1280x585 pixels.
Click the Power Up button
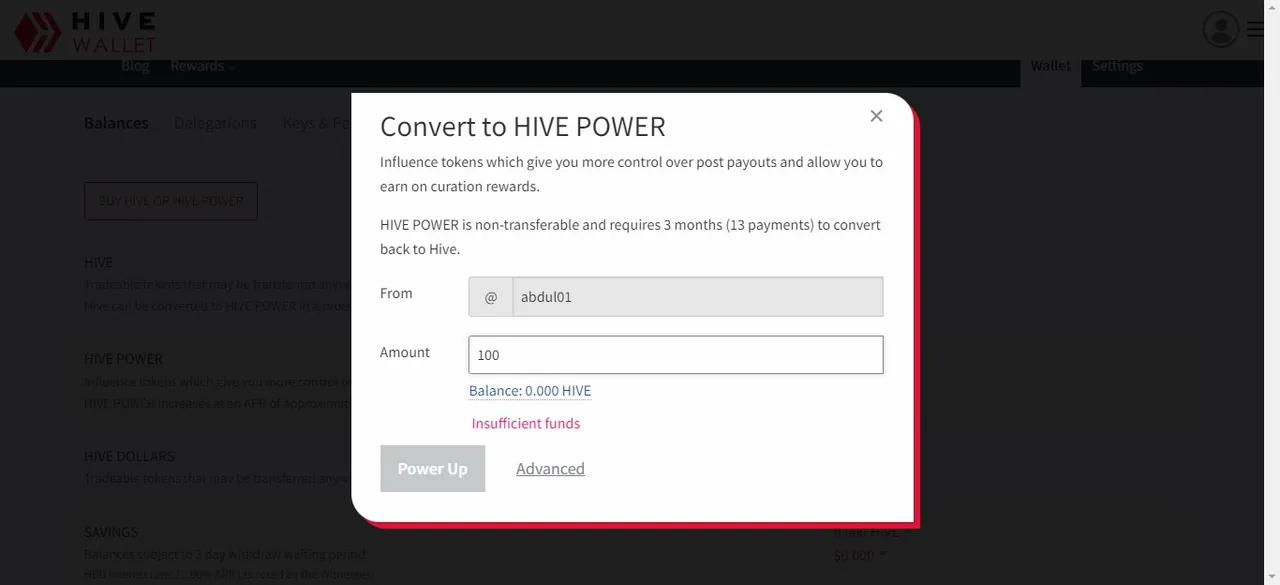(x=432, y=469)
